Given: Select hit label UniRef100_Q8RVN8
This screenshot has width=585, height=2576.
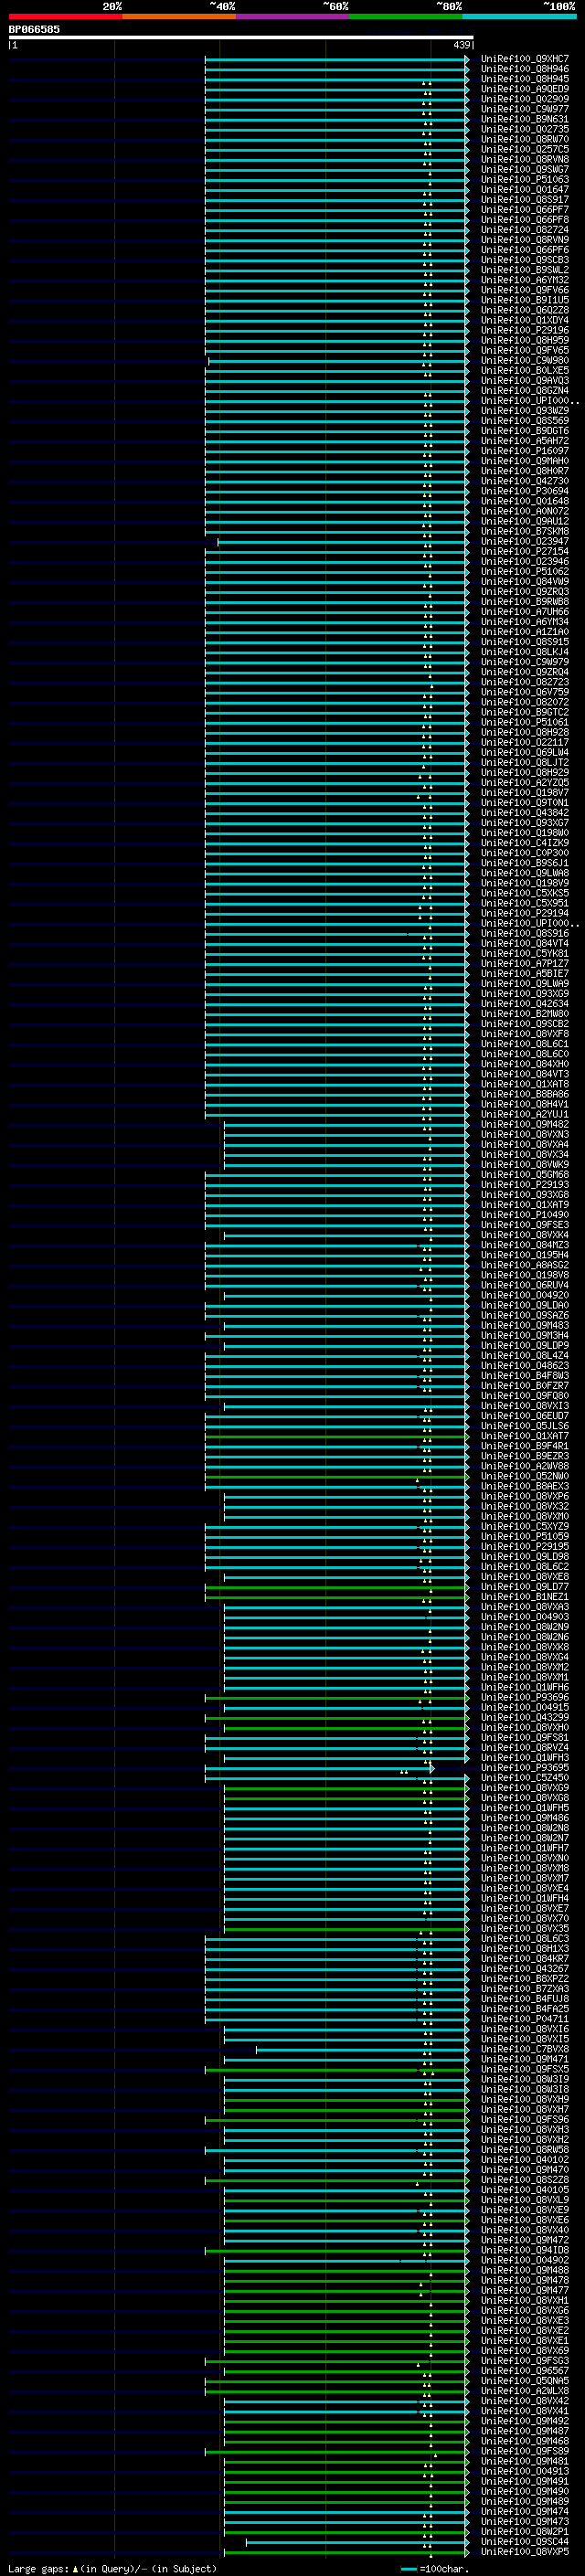Looking at the screenshot, I should 525,159.
